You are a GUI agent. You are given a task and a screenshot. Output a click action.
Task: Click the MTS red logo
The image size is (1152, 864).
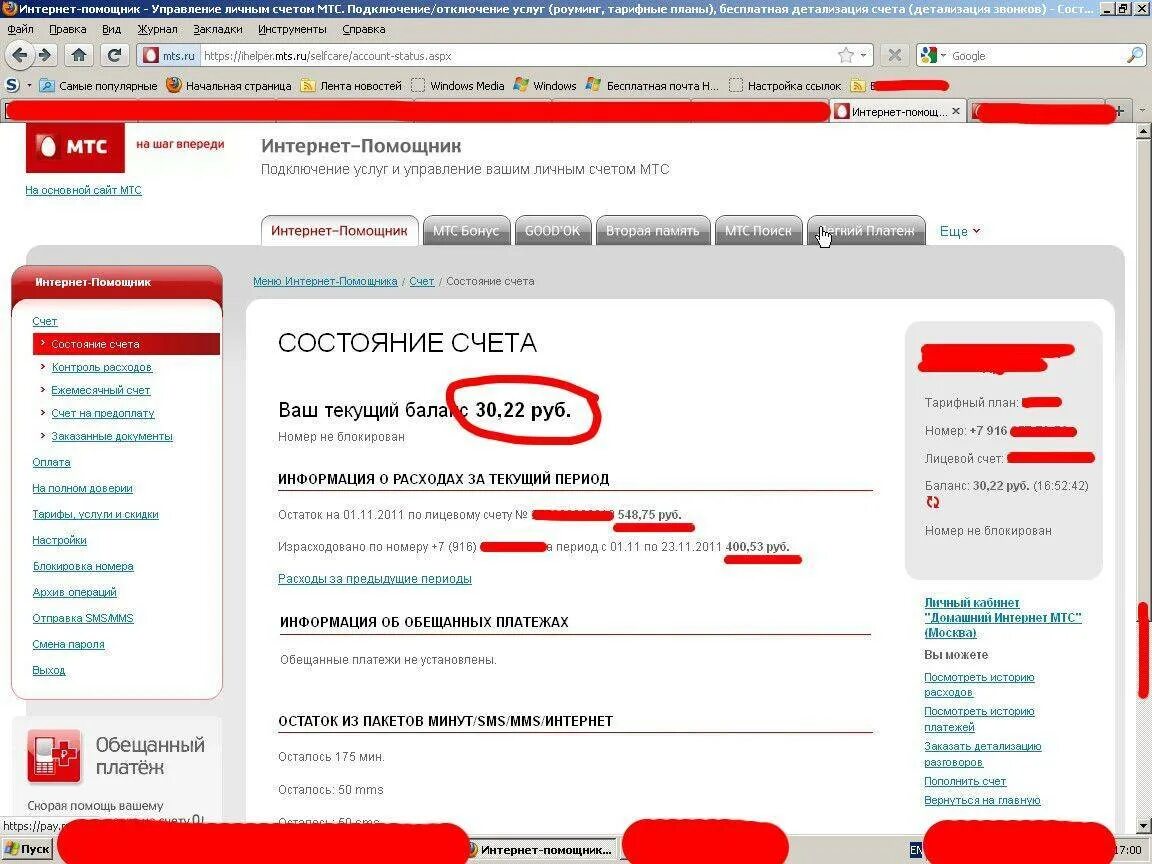click(x=75, y=147)
